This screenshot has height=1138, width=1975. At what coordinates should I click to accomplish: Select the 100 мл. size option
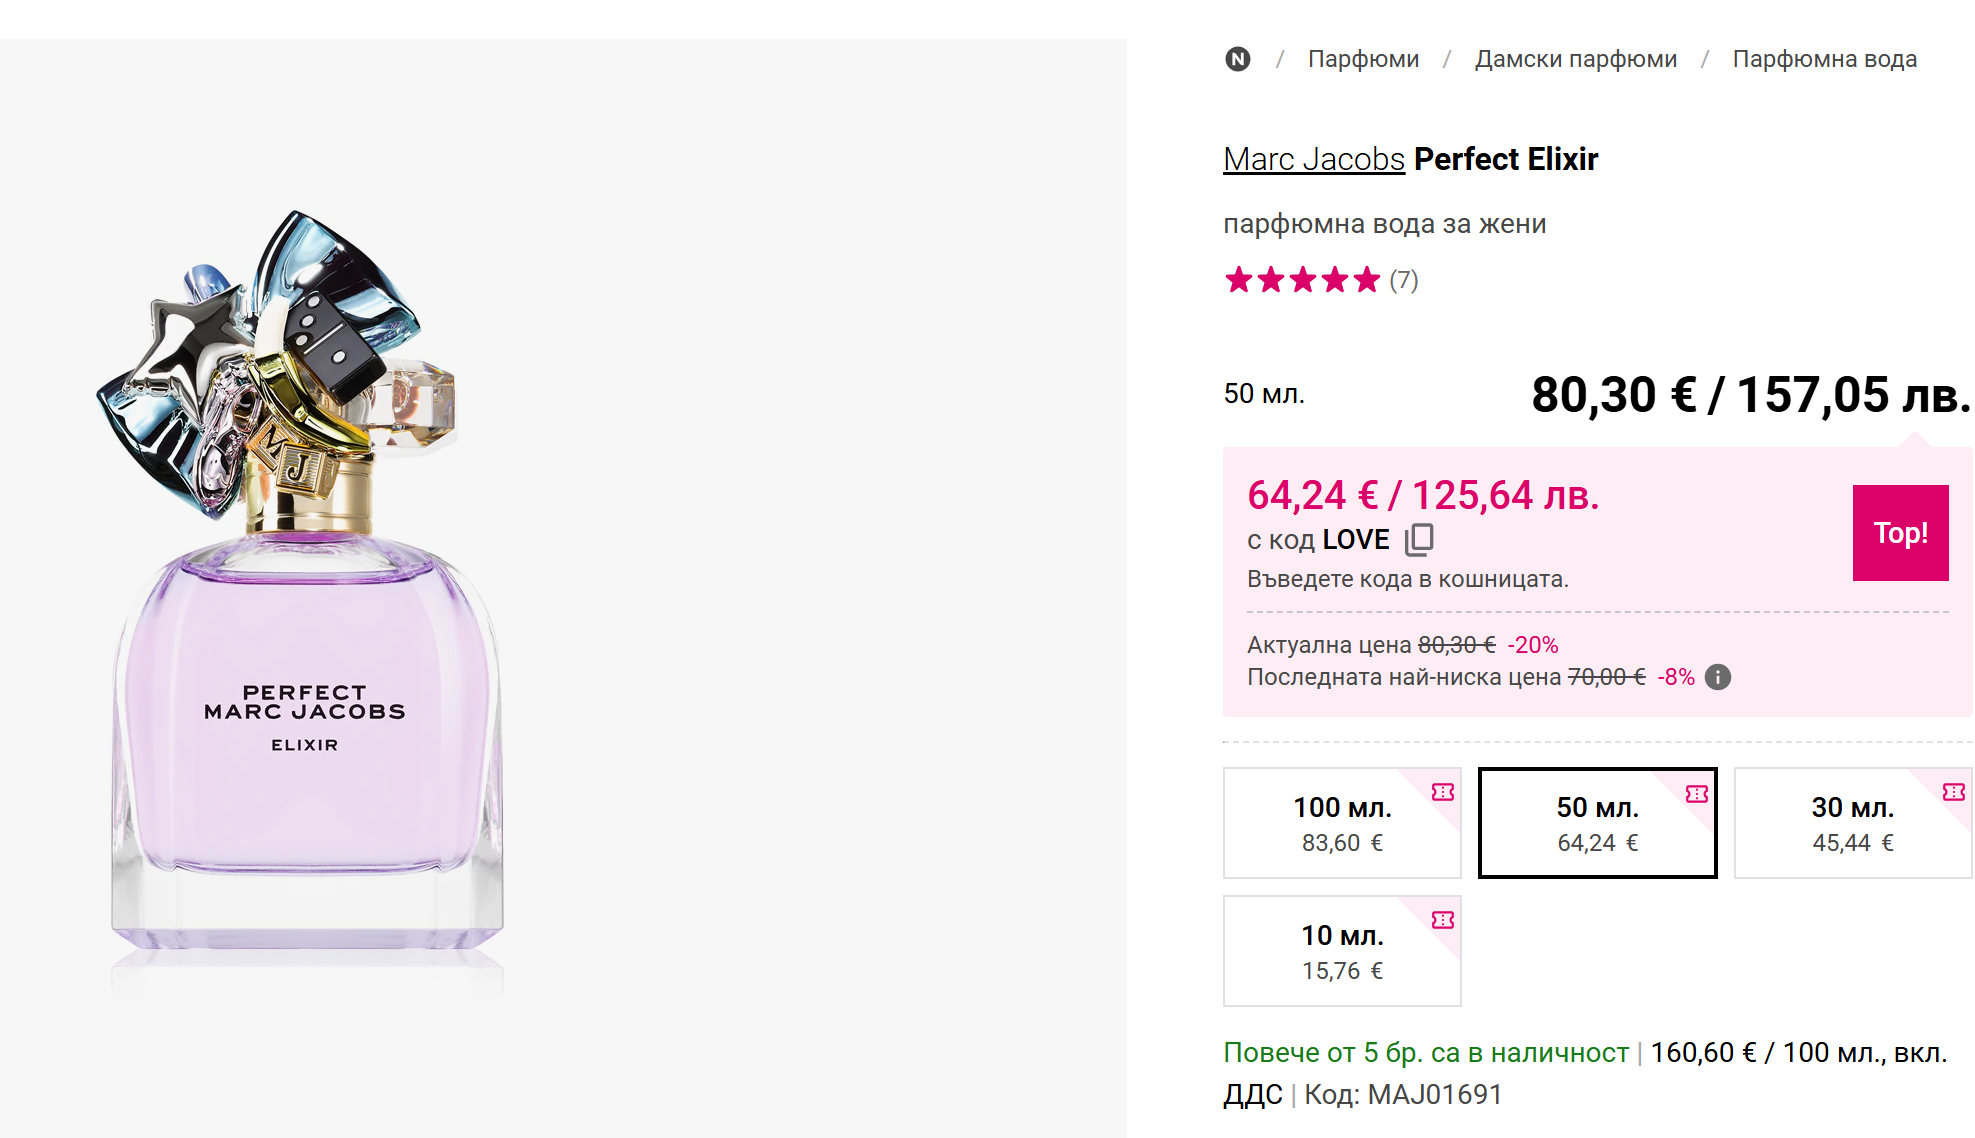(x=1341, y=823)
